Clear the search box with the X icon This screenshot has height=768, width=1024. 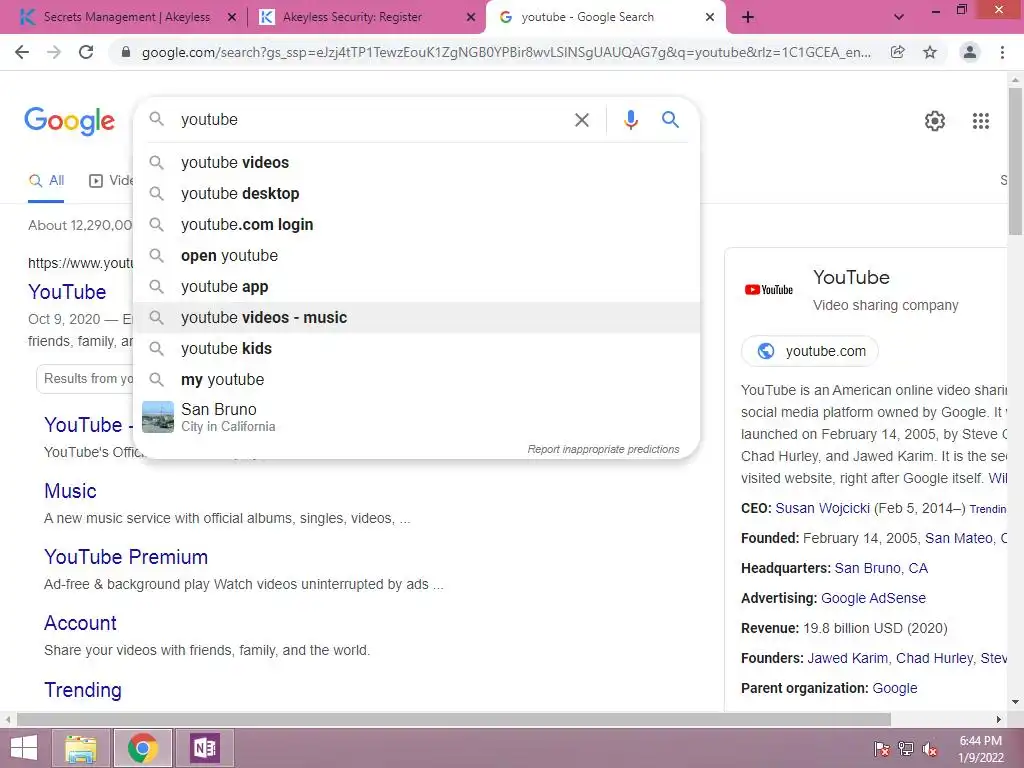pos(581,120)
